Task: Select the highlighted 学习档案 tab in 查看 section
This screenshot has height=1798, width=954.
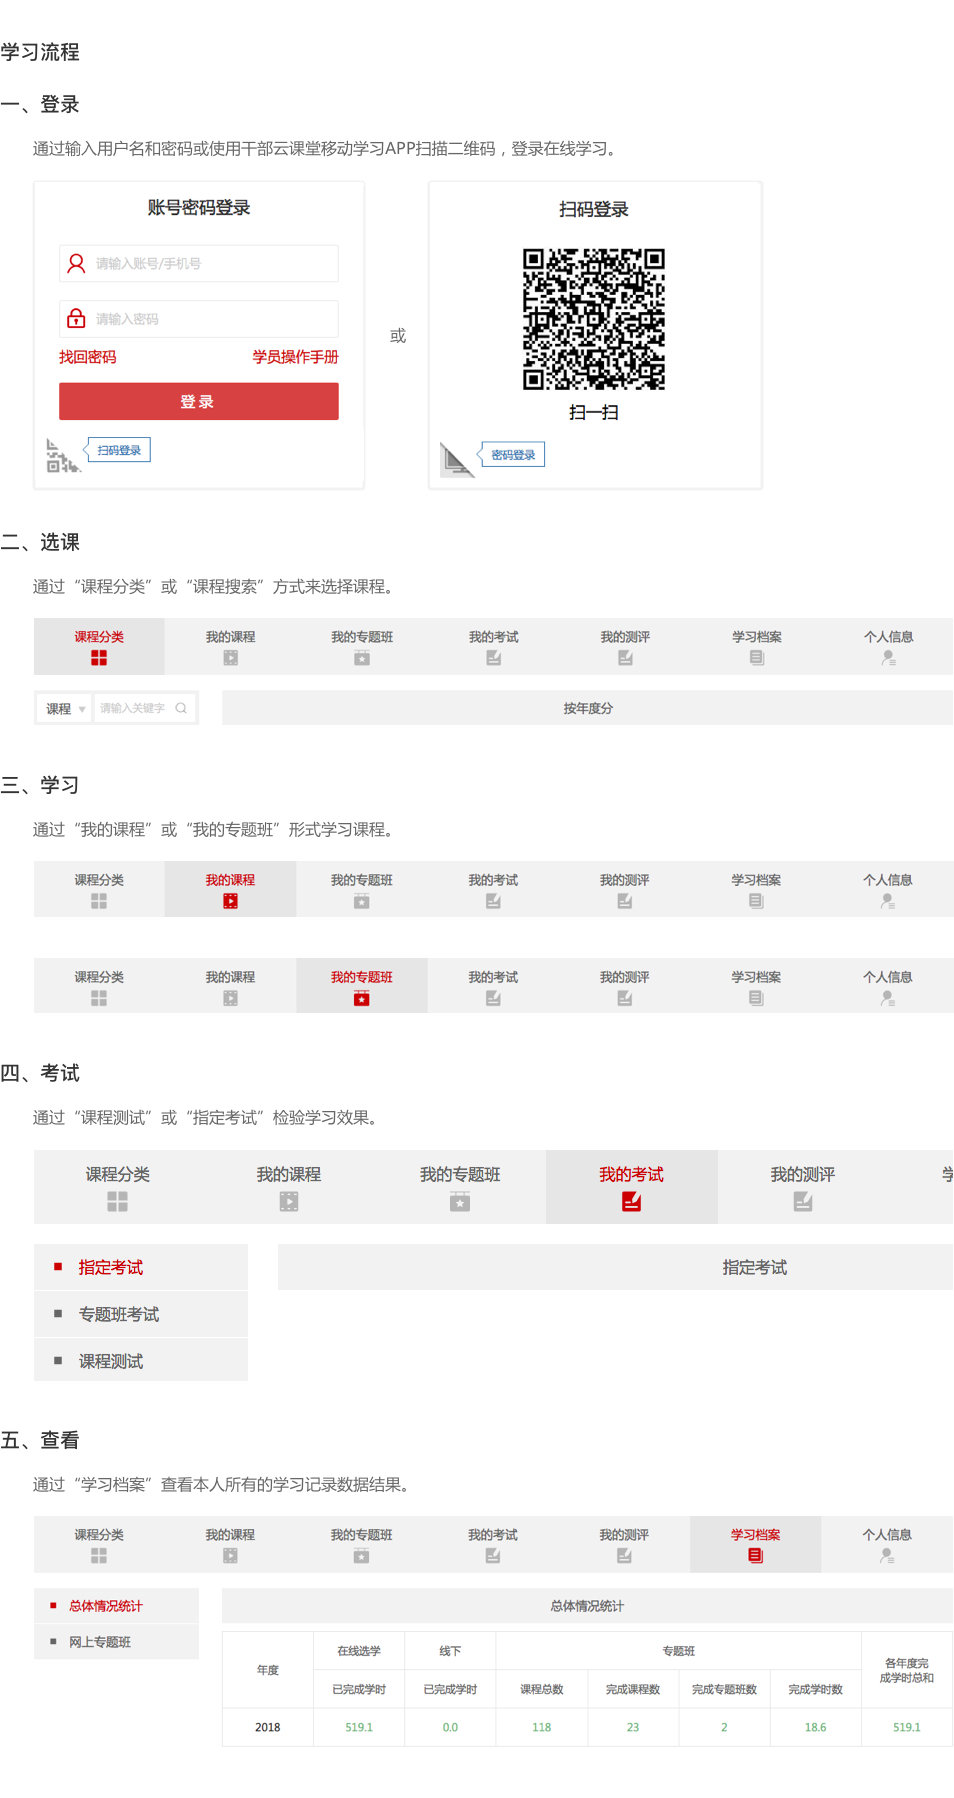Action: coord(755,1544)
